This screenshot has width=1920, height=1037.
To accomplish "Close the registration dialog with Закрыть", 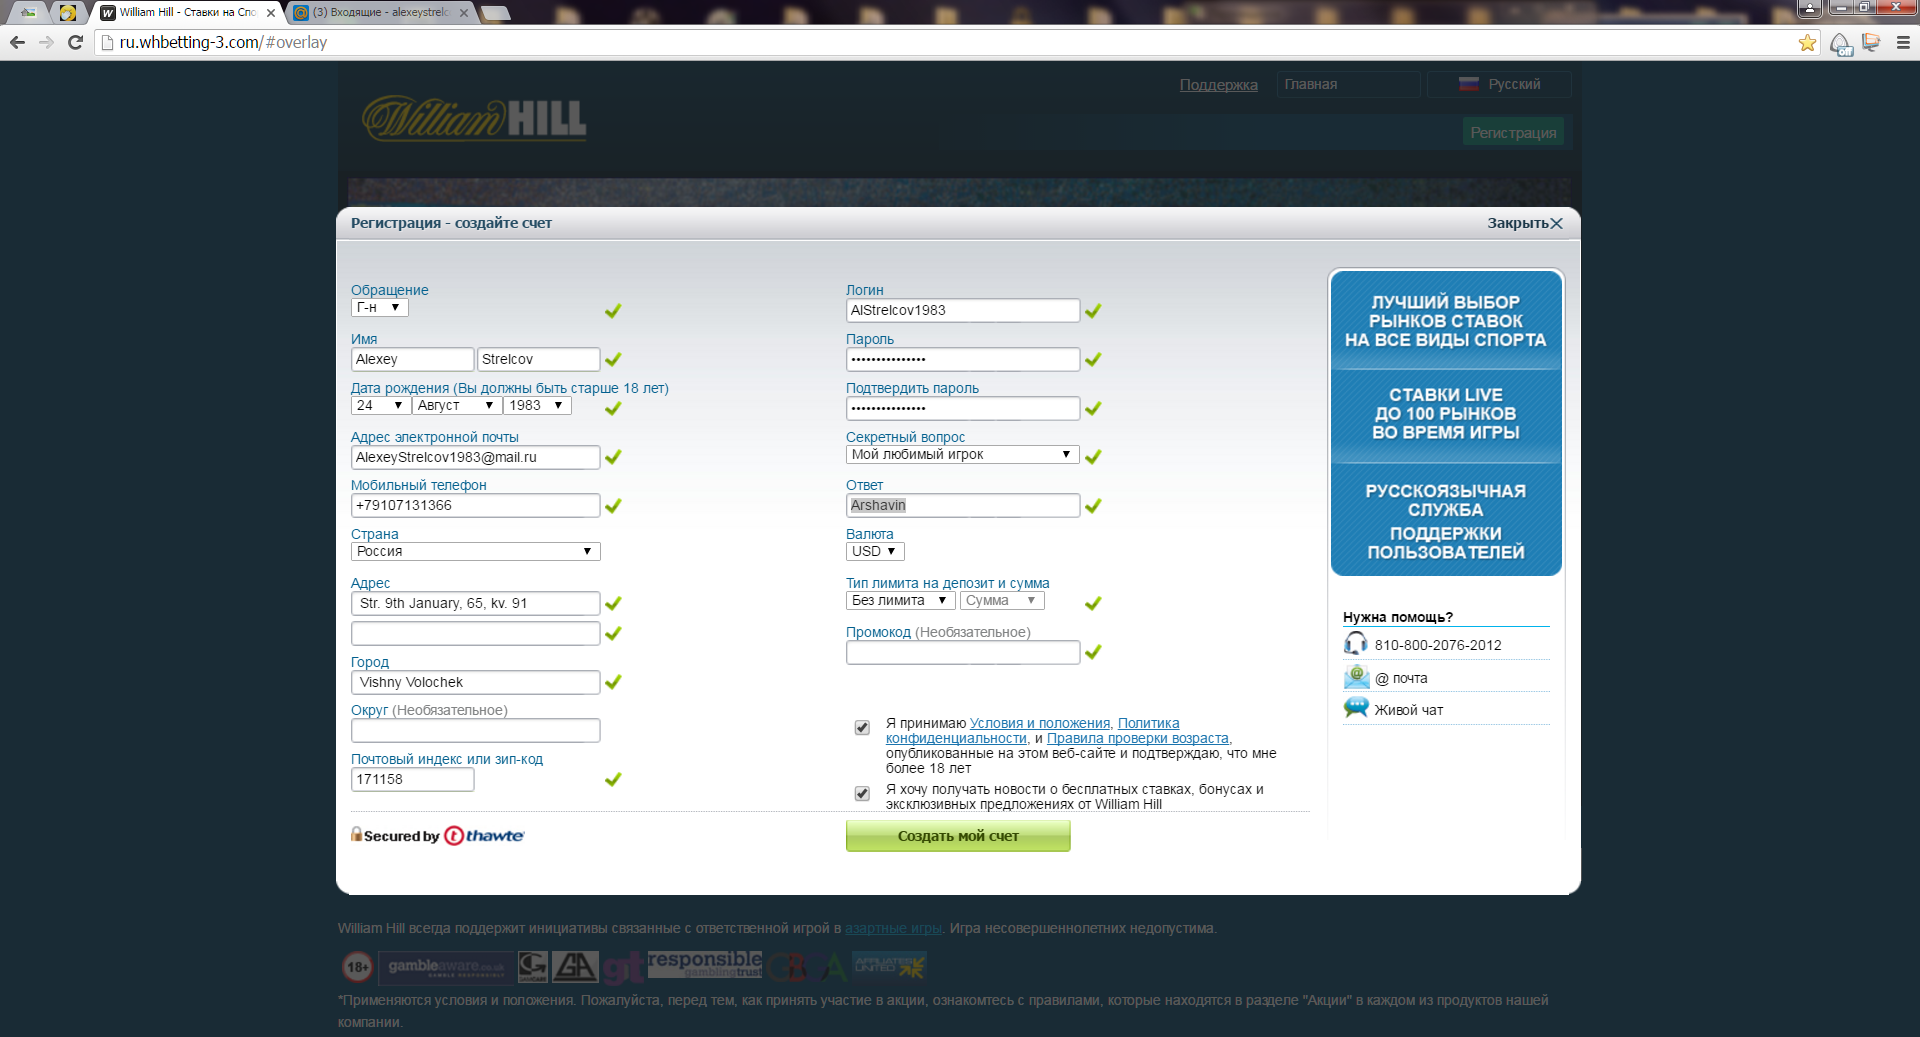I will (x=1525, y=223).
